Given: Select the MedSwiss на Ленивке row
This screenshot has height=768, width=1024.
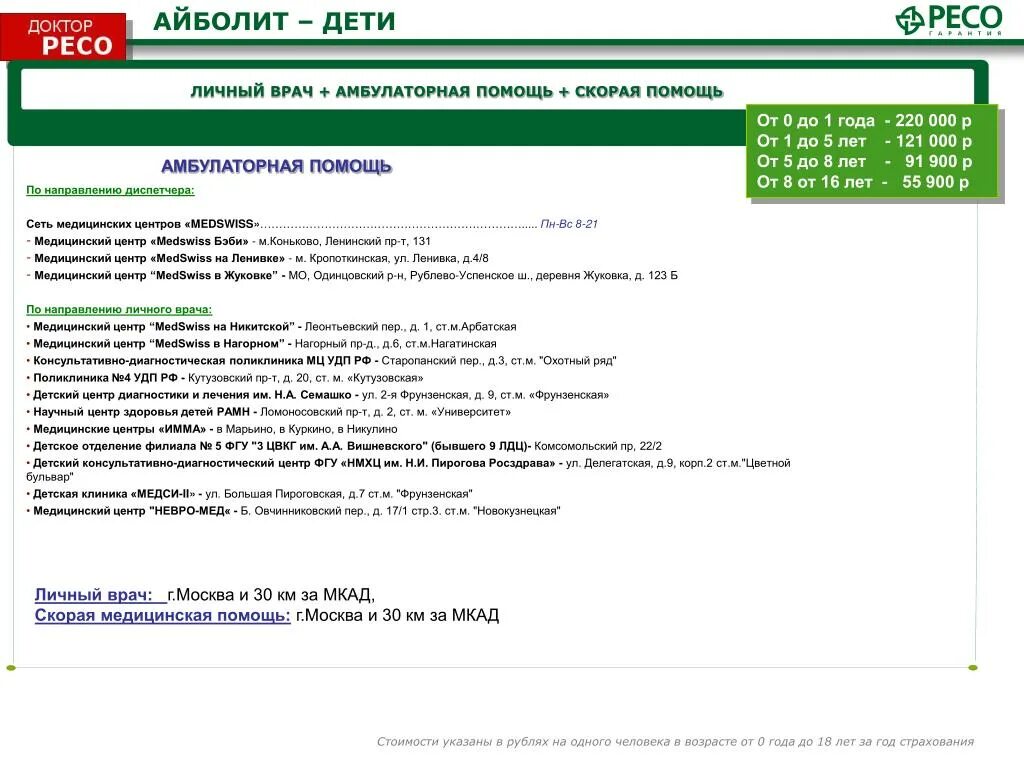Looking at the screenshot, I should tap(257, 258).
